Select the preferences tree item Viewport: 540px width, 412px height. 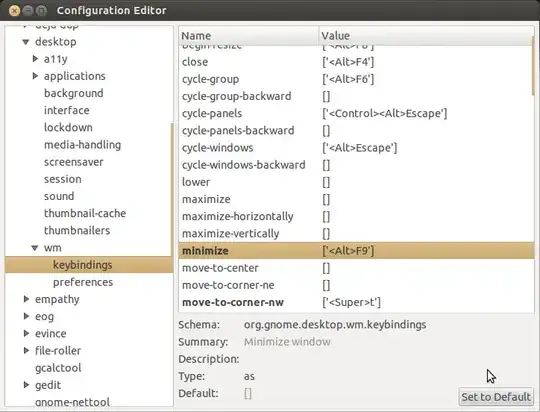(83, 282)
